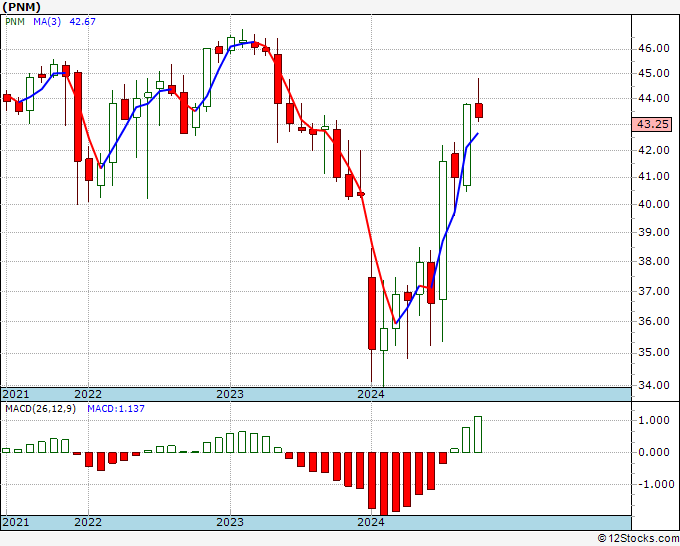
Task: Click the 1.000 MACD axis label
Action: coord(654,420)
